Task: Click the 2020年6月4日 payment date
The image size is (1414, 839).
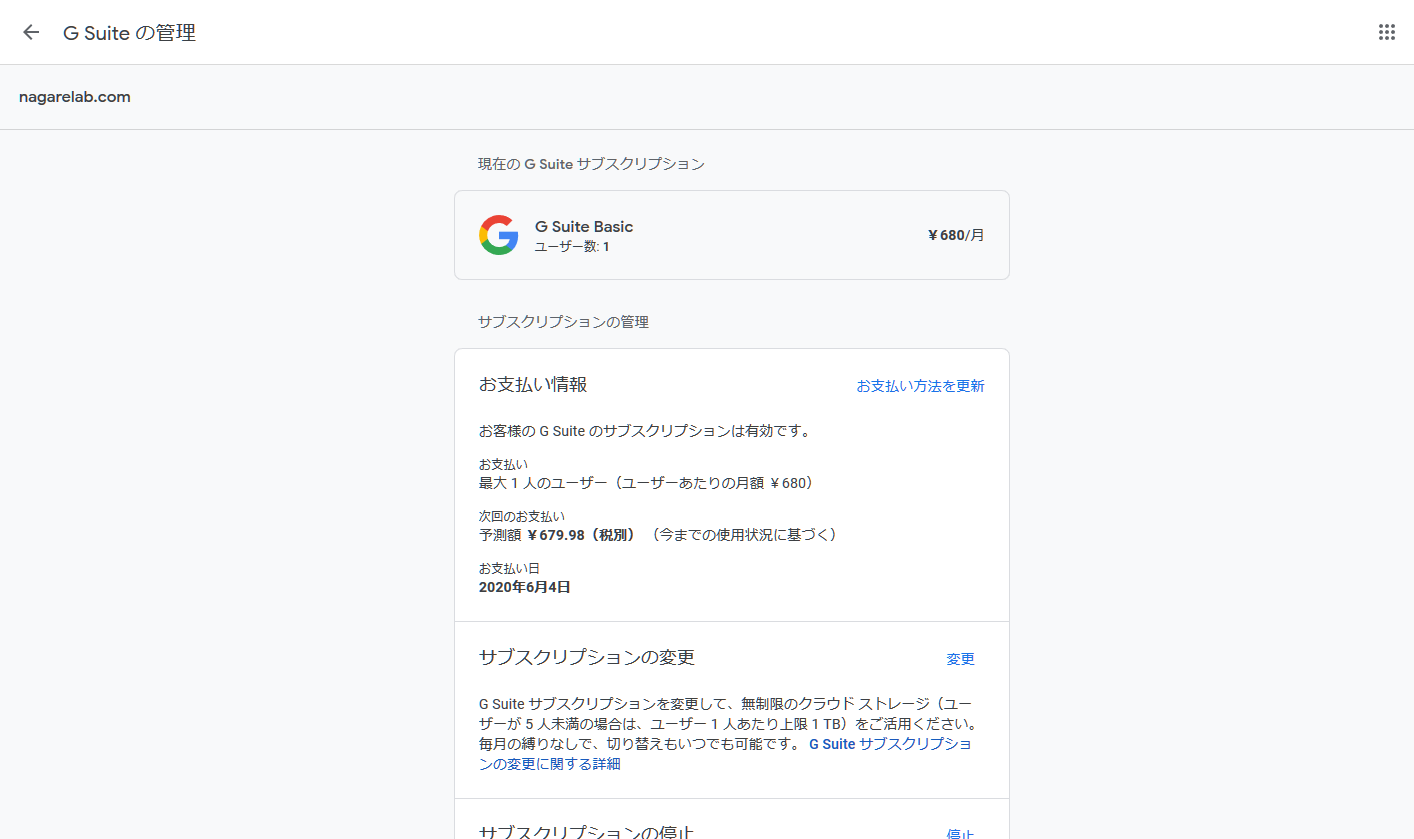Action: pos(525,587)
